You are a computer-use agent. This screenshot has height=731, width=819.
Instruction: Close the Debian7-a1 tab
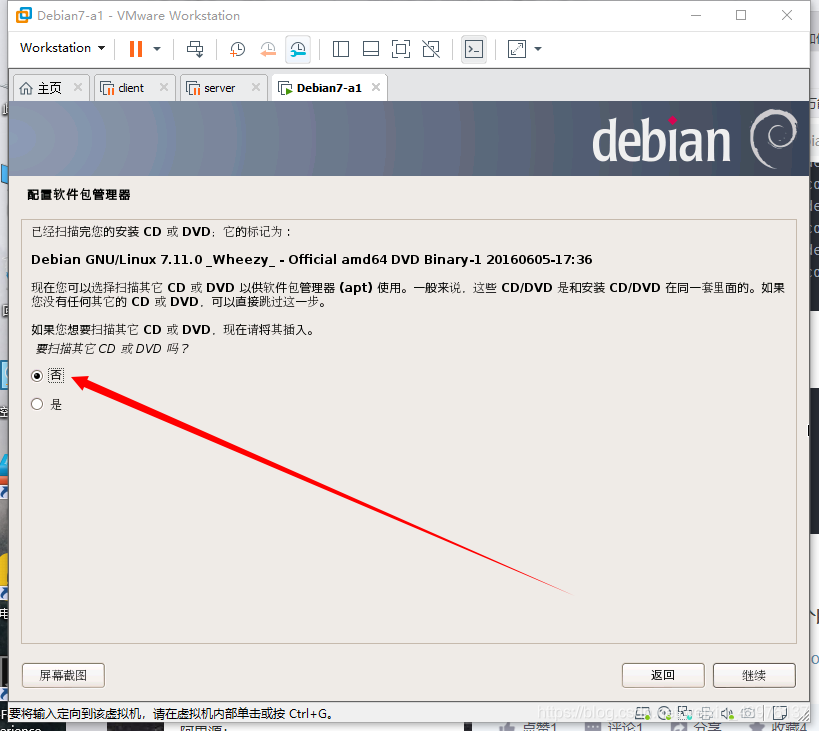(376, 87)
